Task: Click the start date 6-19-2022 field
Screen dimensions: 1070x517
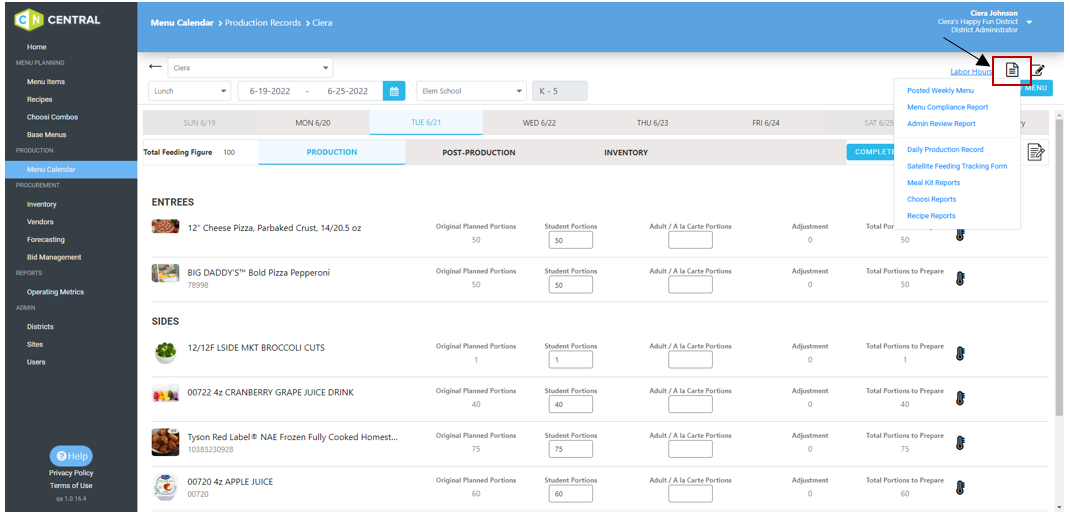Action: pyautogui.click(x=270, y=91)
